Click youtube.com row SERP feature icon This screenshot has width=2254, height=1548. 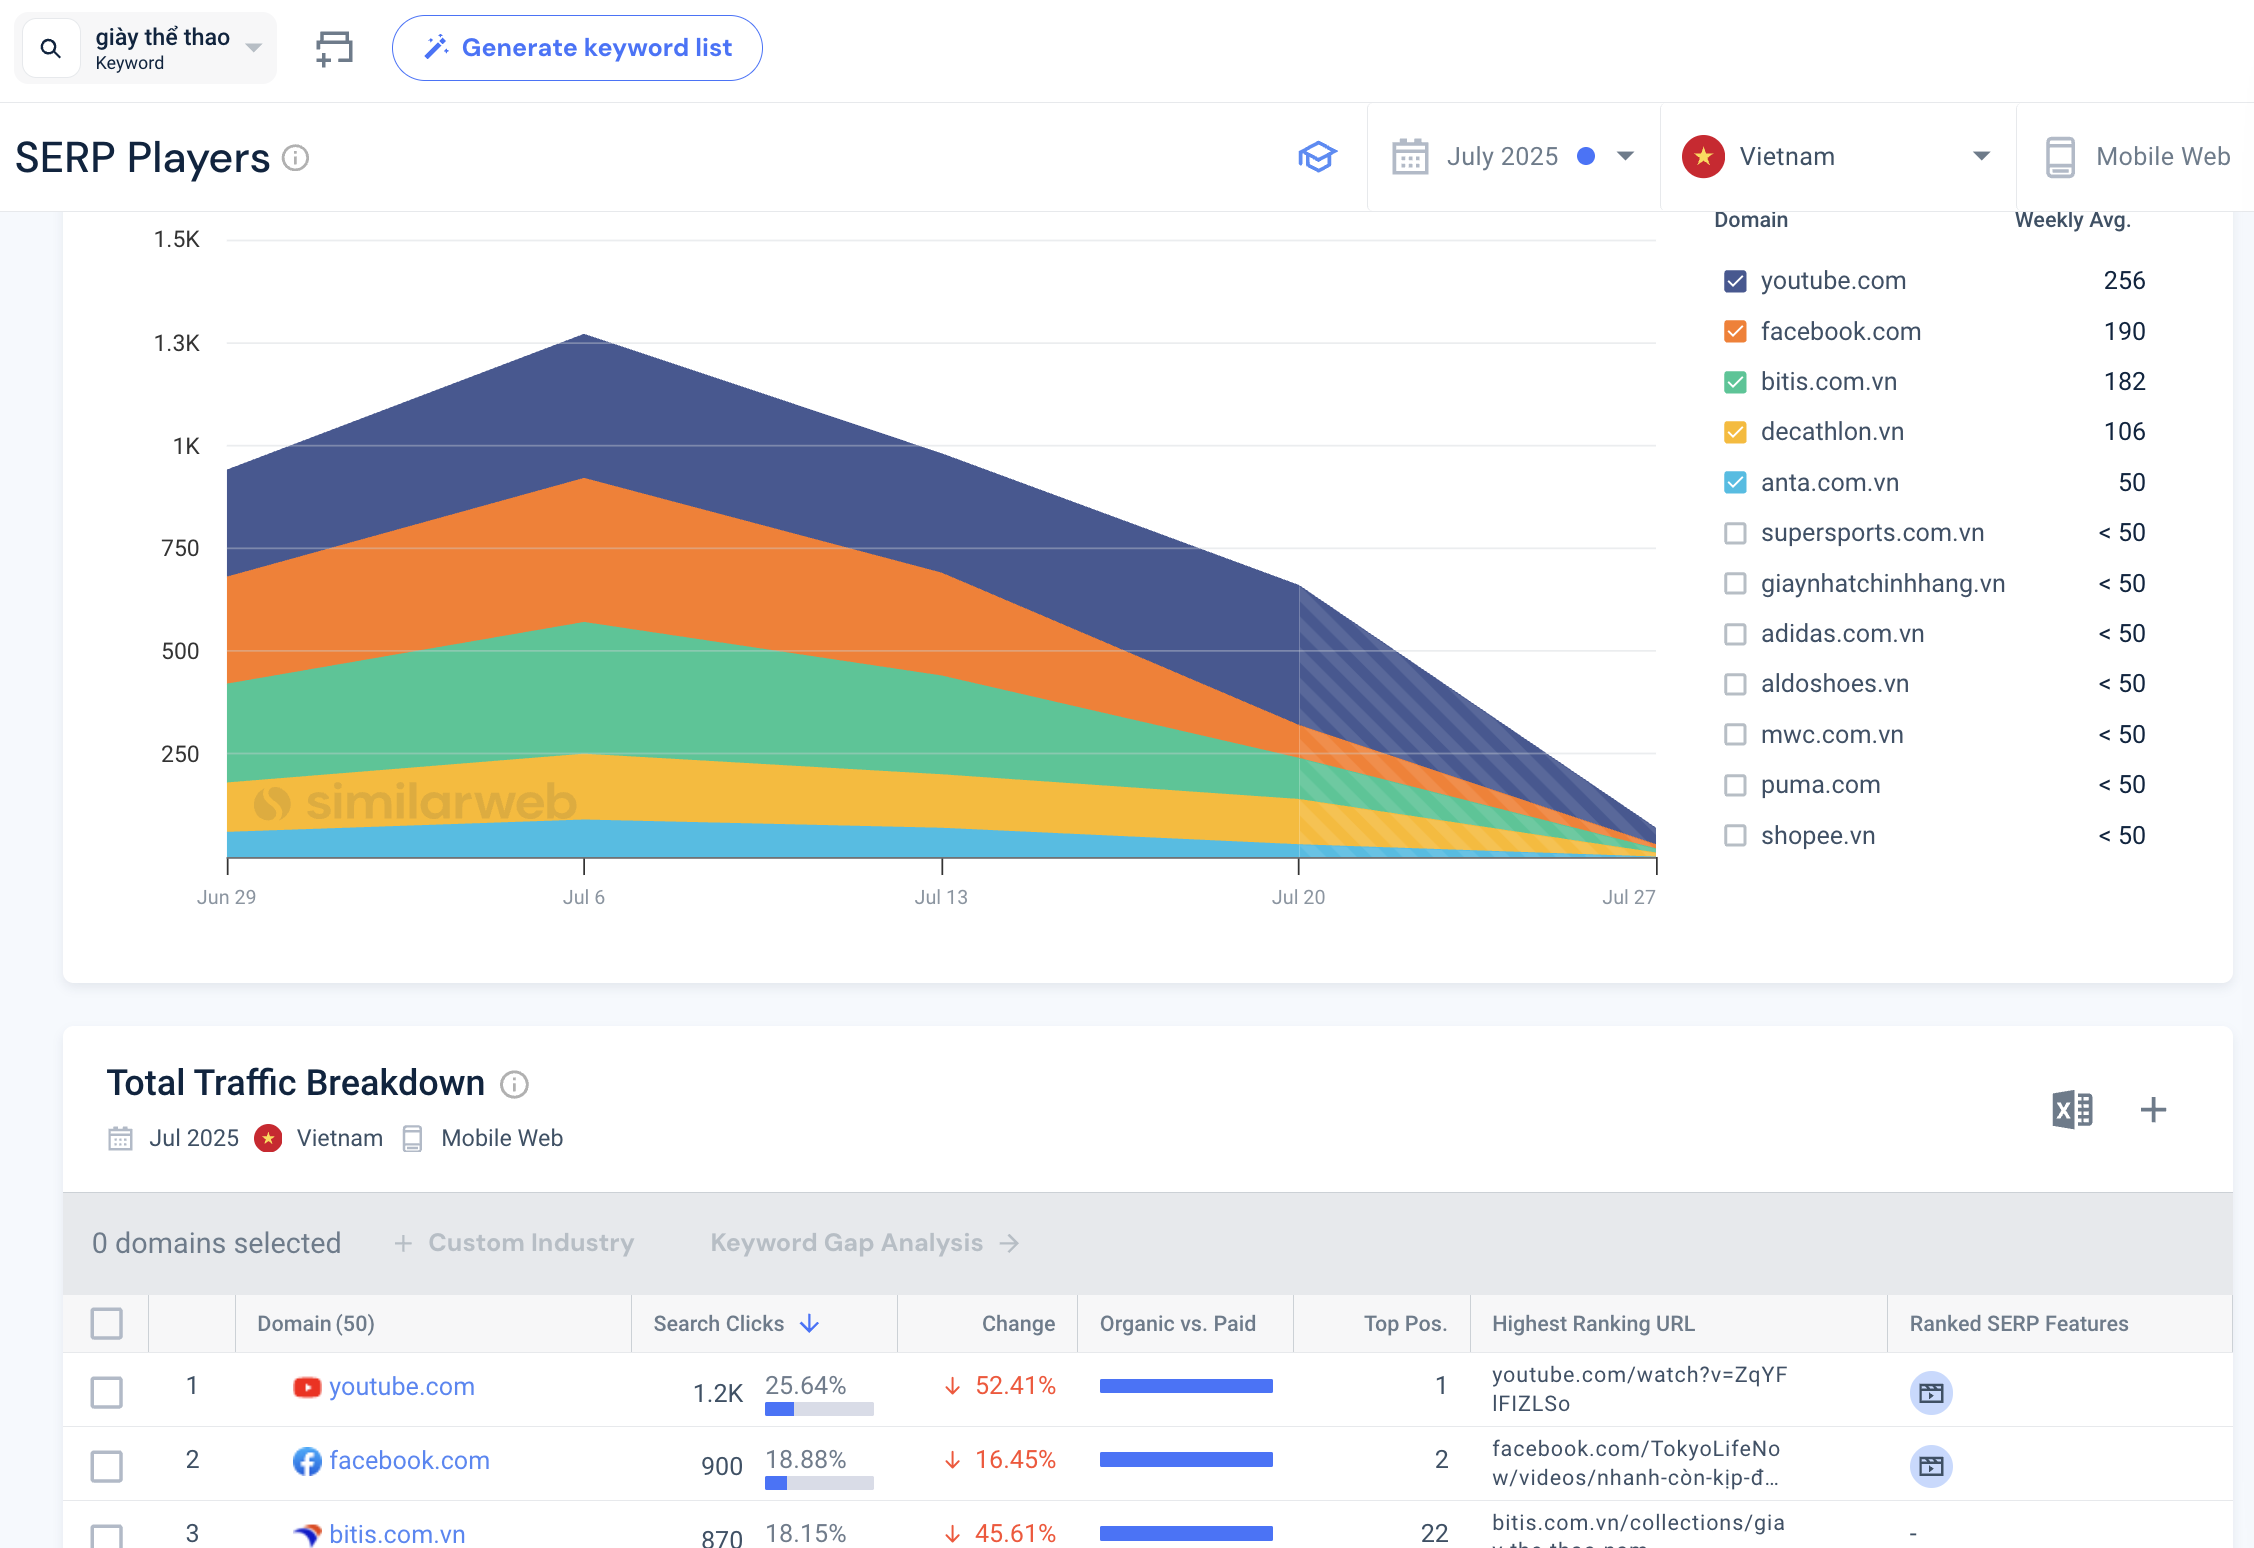point(1931,1393)
